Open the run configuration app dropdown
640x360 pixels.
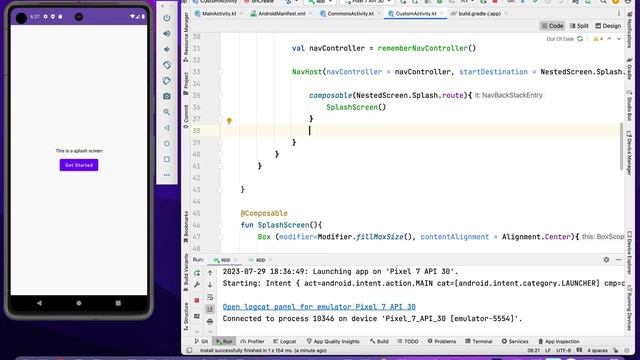(x=320, y=2)
